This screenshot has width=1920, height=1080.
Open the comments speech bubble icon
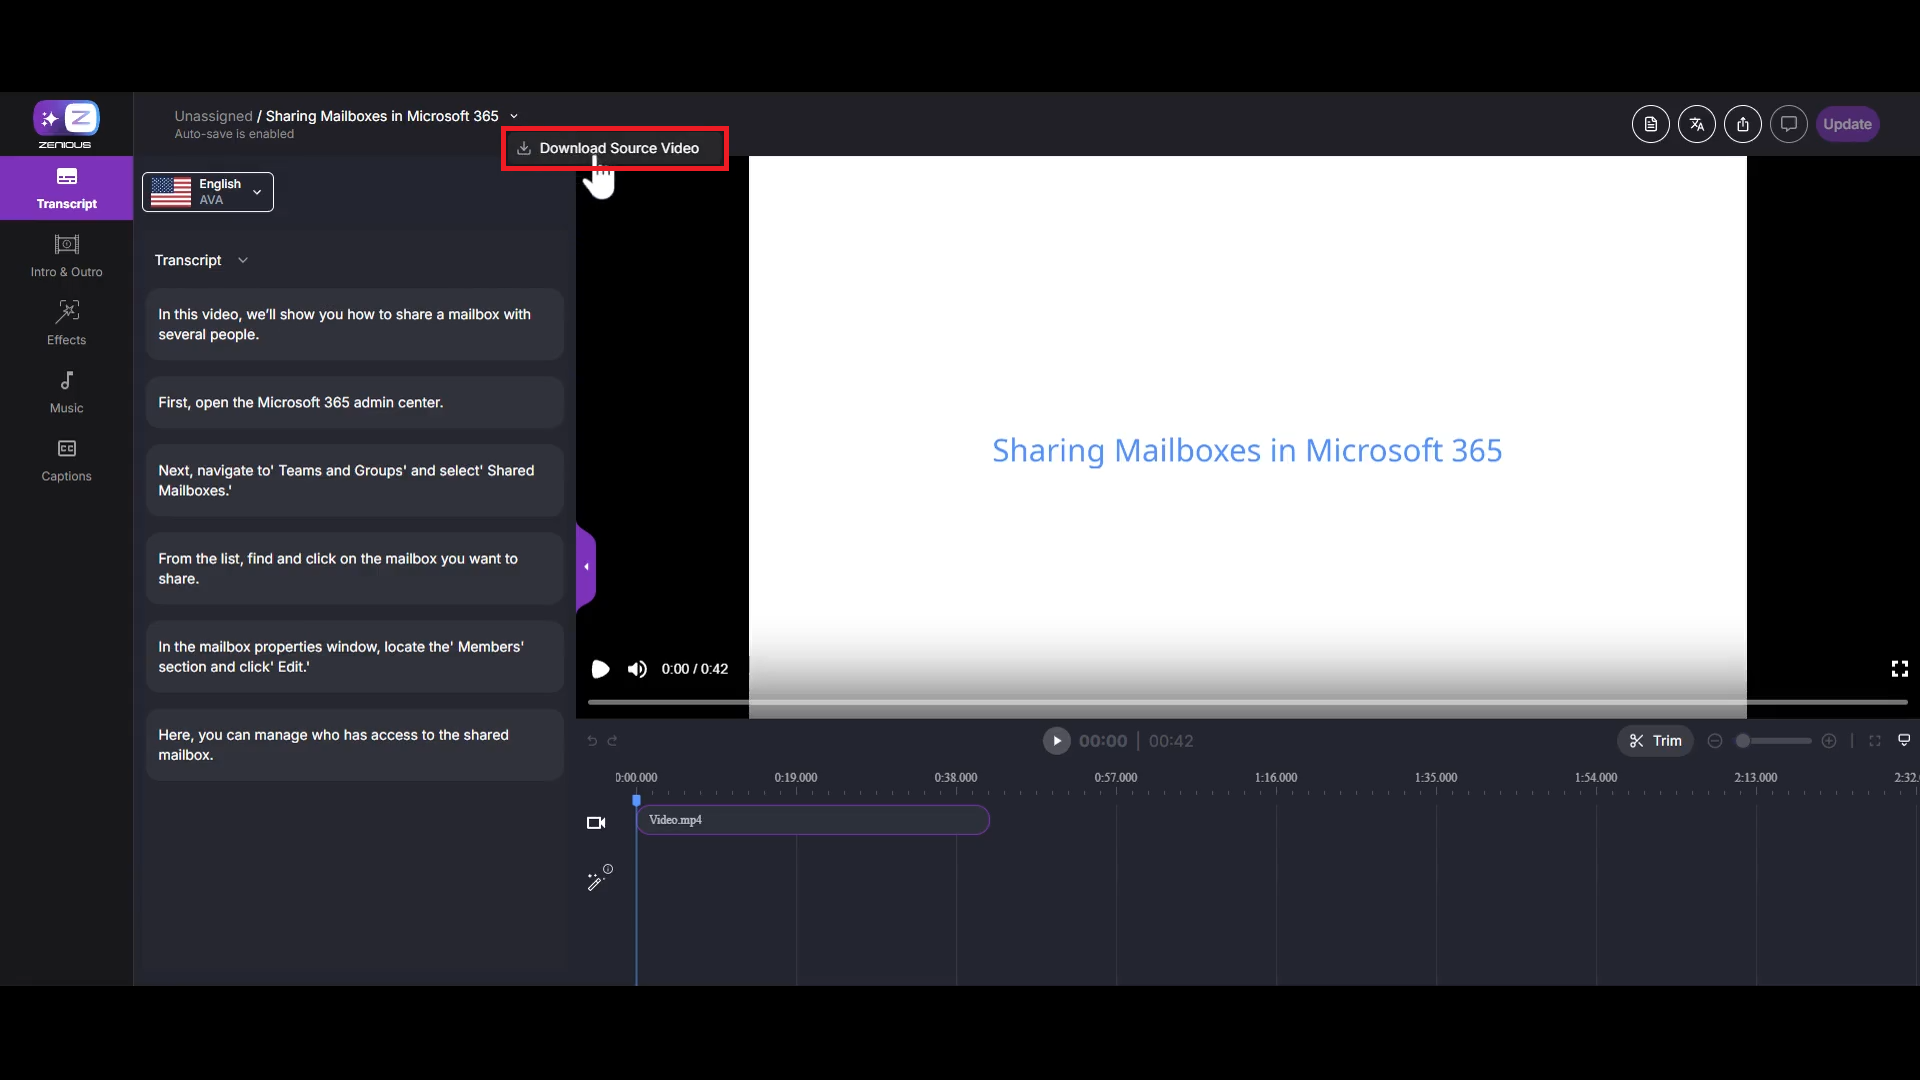(1788, 124)
